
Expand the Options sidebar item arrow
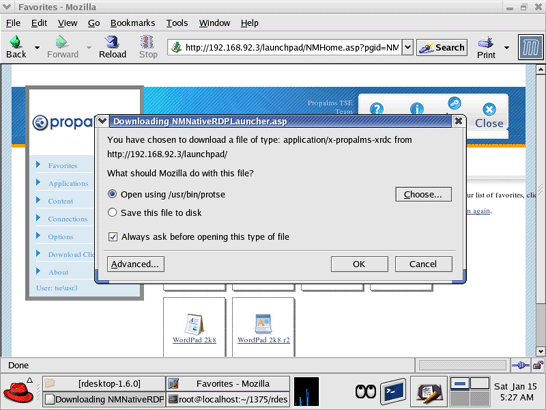click(38, 235)
